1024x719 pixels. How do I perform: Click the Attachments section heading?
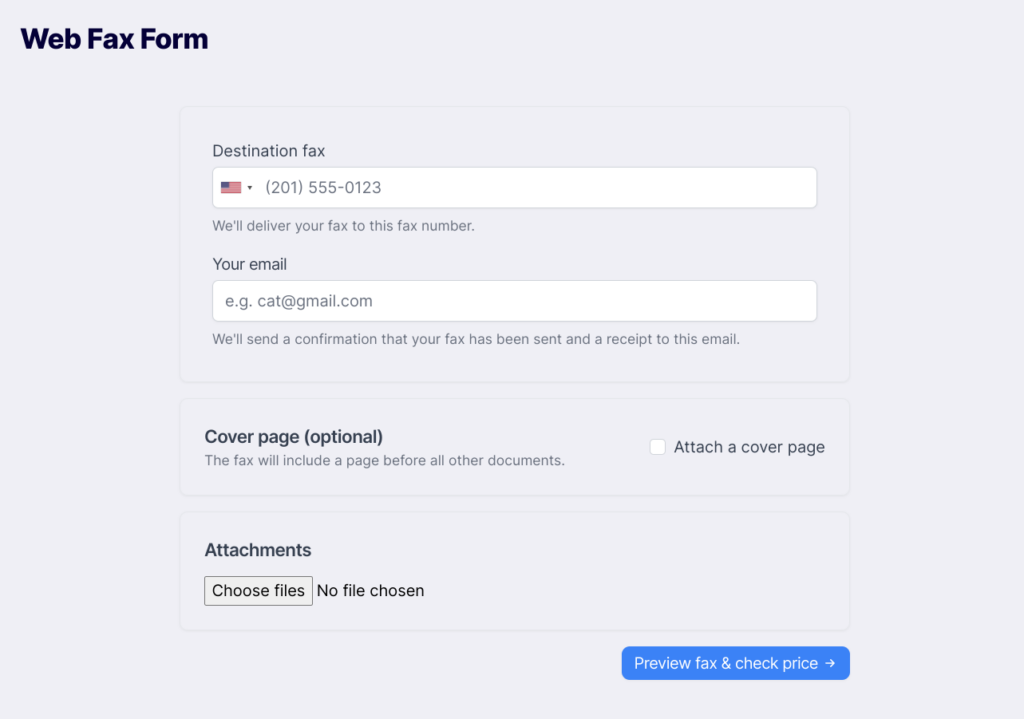(258, 550)
